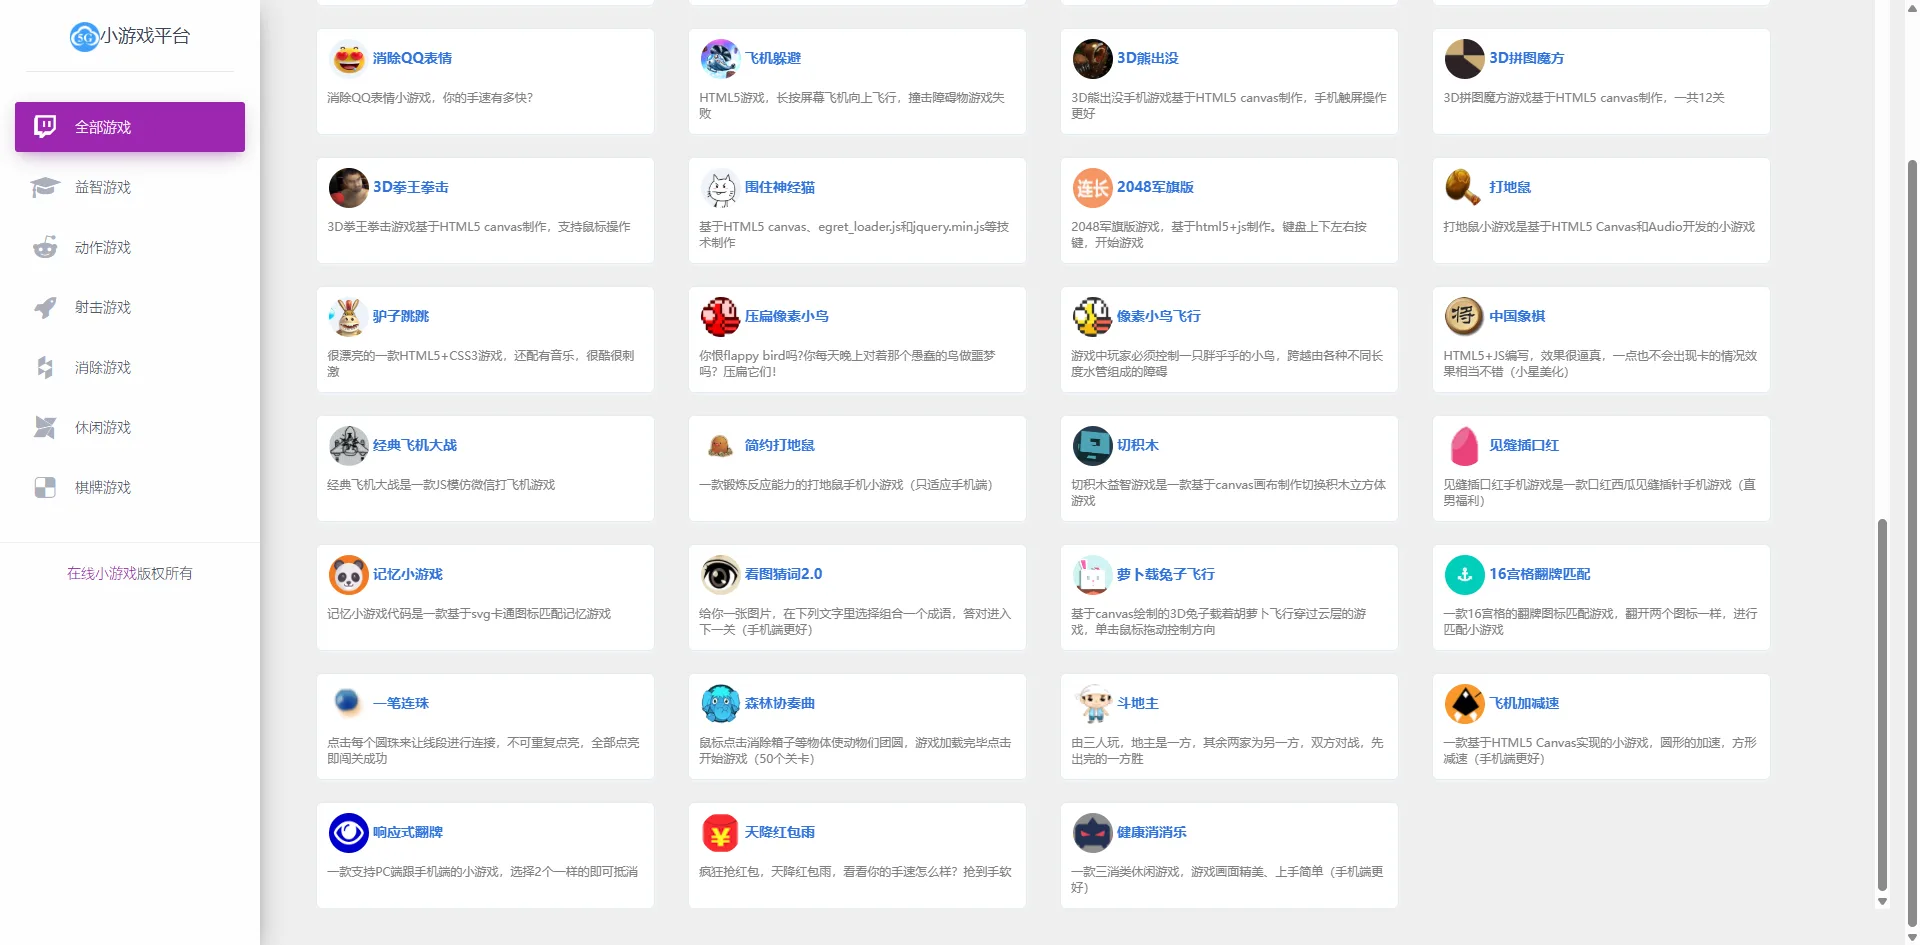Open the 斗地主 game link
1920x945 pixels.
(x=1137, y=704)
